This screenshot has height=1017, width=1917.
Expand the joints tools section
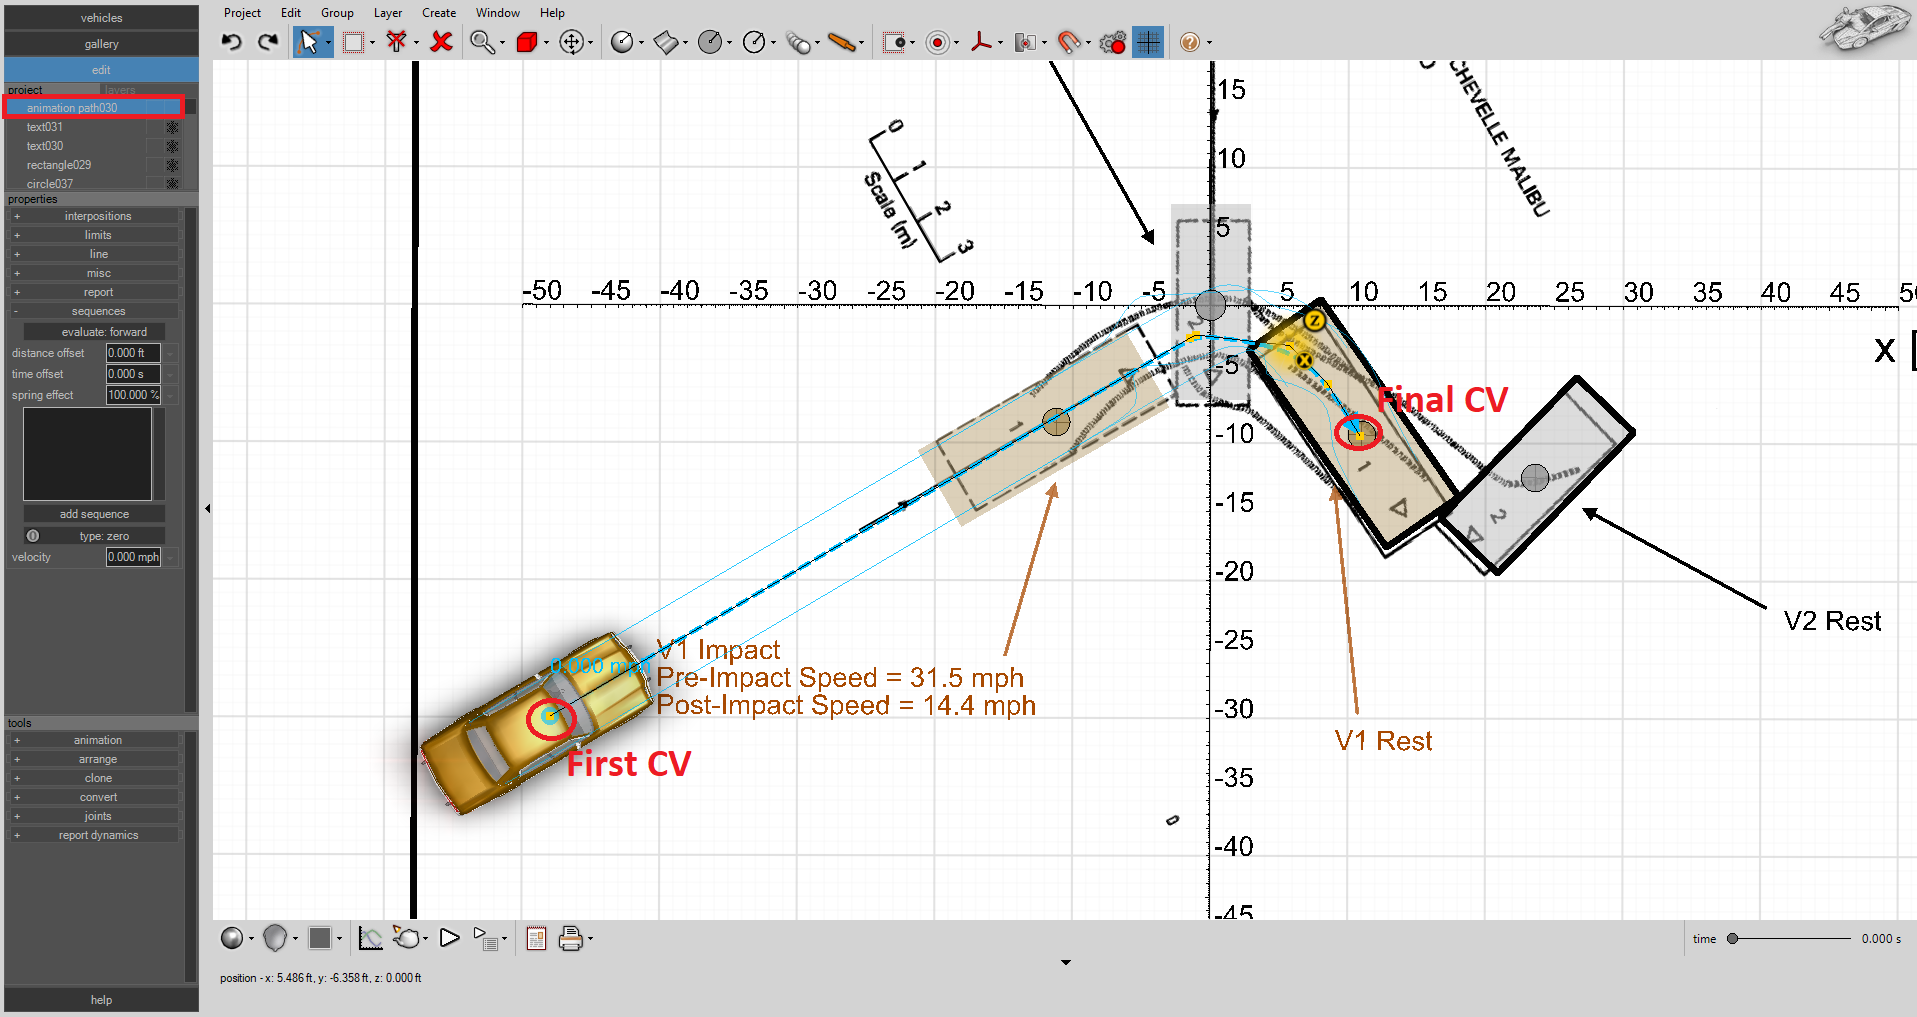(x=96, y=816)
